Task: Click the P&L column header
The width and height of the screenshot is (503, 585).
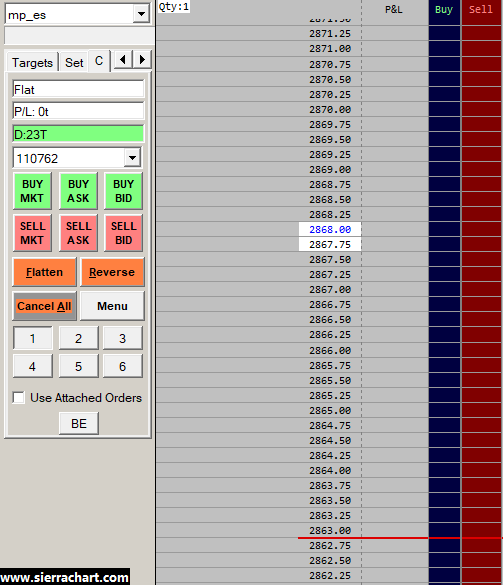Action: click(394, 9)
